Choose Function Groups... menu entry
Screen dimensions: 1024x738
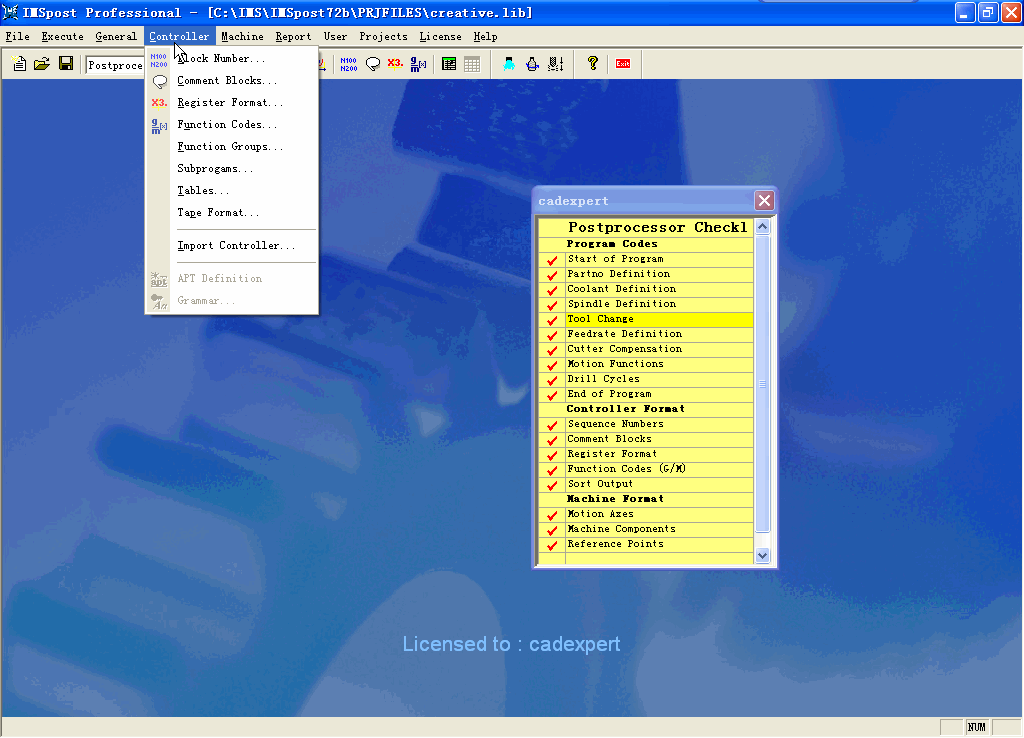coord(232,147)
